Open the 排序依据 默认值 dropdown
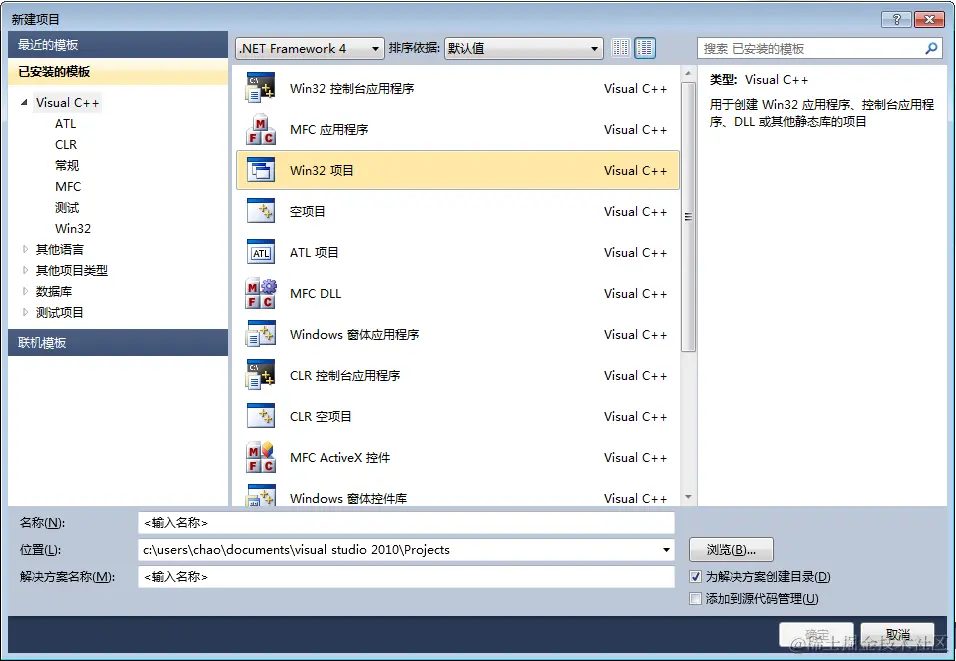The width and height of the screenshot is (956, 661). pos(523,48)
